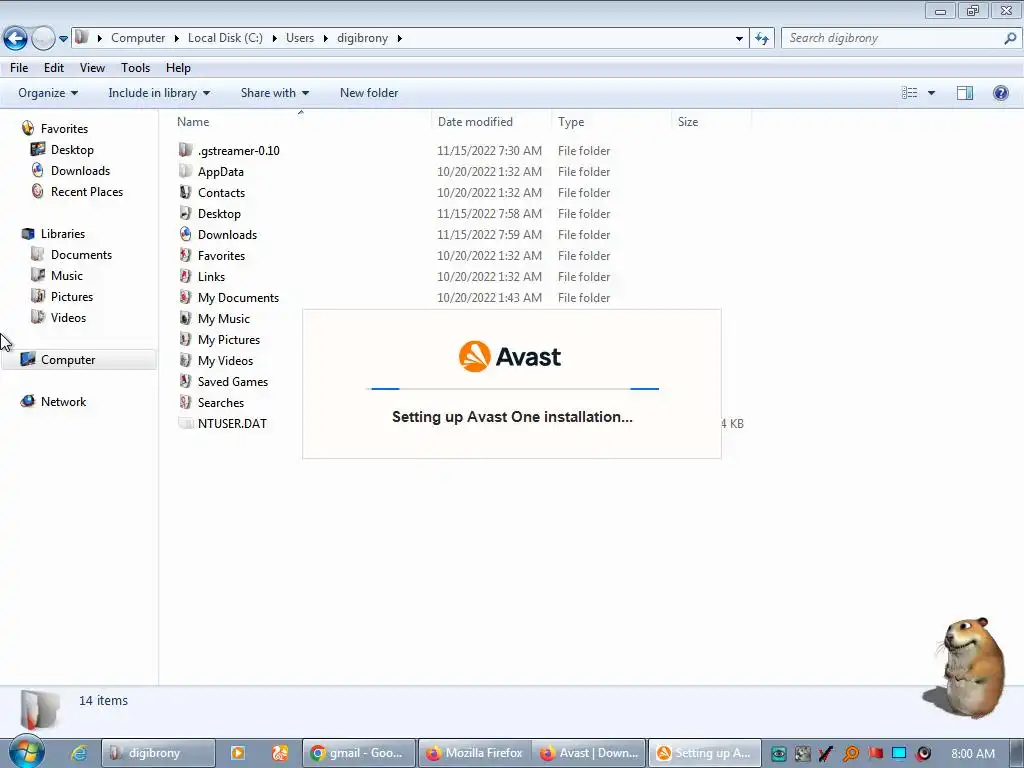Open the Tools menu
Viewport: 1024px width, 768px height.
pos(135,68)
